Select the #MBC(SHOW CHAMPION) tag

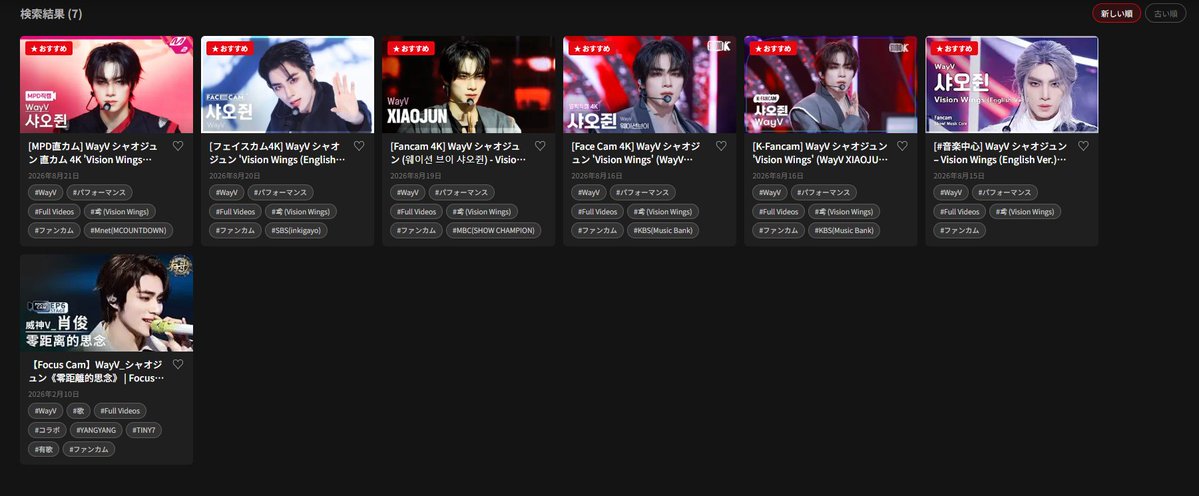coord(493,230)
